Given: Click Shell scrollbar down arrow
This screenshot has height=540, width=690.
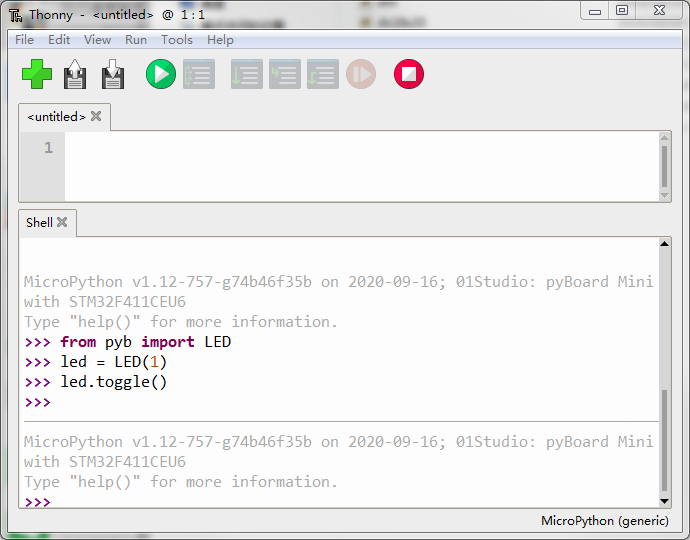Looking at the screenshot, I should (x=664, y=501).
